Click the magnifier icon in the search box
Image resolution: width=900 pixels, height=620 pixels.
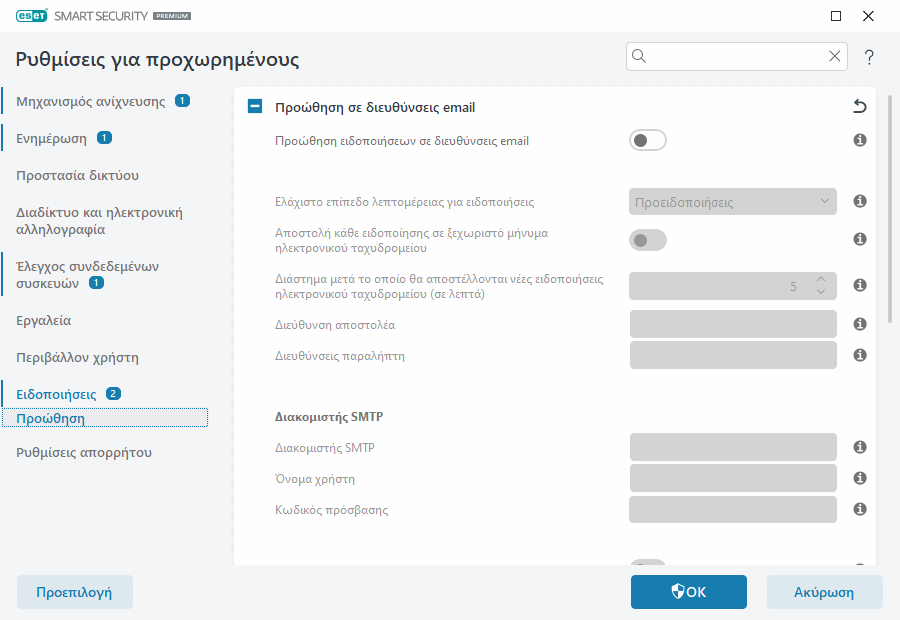[639, 56]
